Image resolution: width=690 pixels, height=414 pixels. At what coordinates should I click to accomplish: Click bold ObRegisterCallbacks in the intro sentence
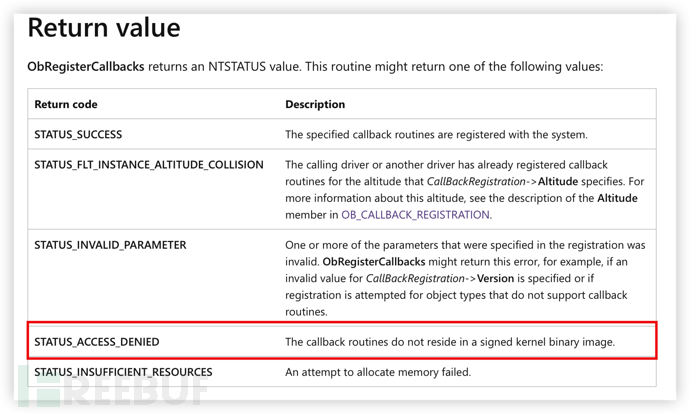point(86,67)
